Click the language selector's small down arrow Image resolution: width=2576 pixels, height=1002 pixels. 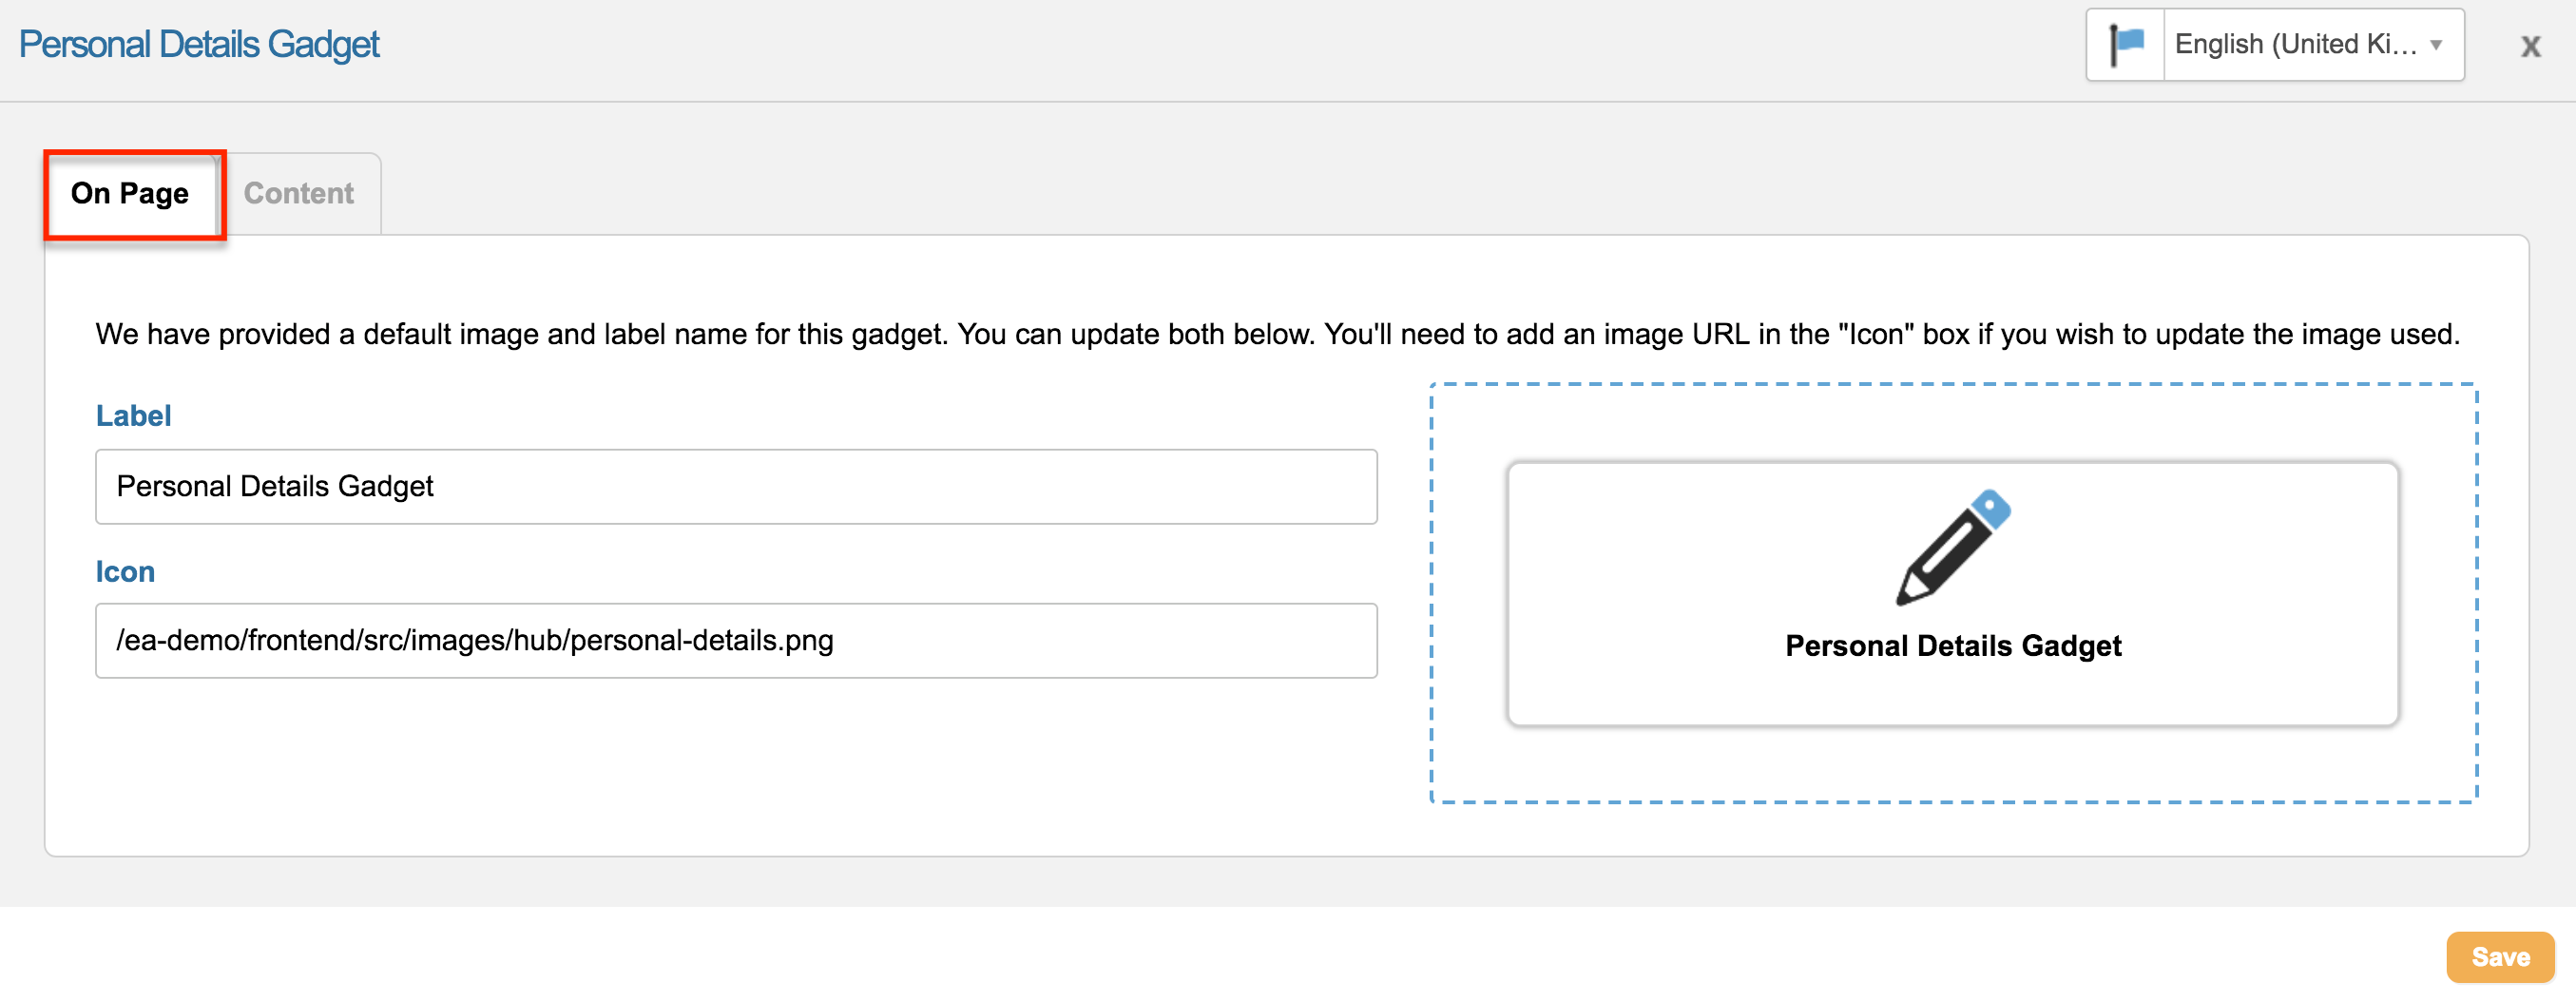pos(2436,45)
